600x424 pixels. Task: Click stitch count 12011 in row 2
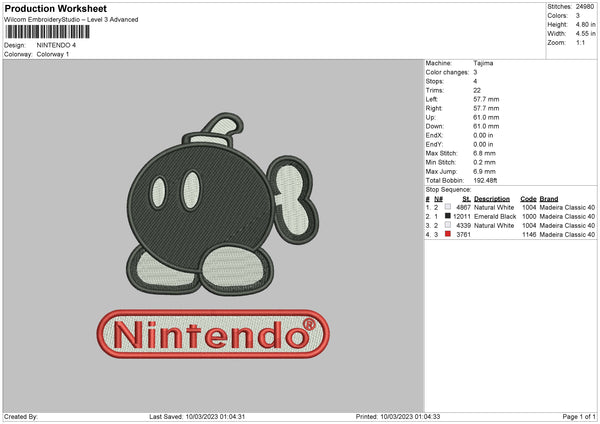coord(461,217)
